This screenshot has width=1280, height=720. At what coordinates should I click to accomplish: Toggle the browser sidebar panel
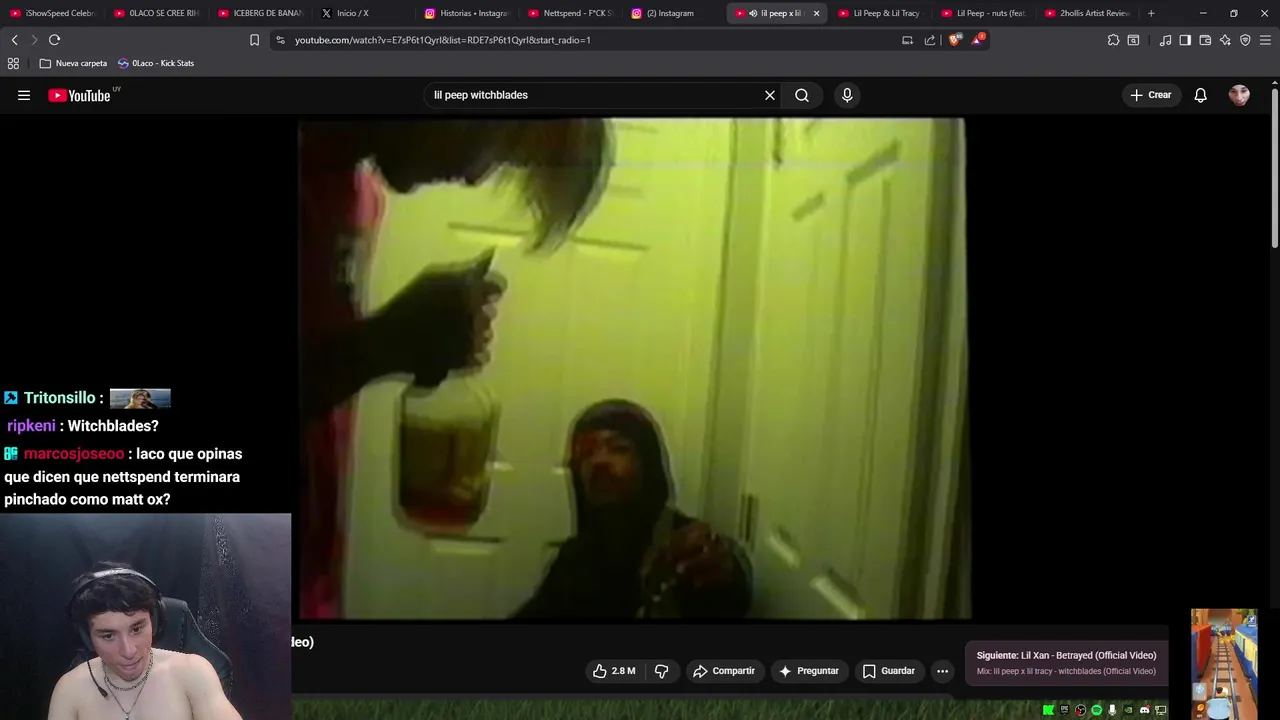(x=1185, y=40)
